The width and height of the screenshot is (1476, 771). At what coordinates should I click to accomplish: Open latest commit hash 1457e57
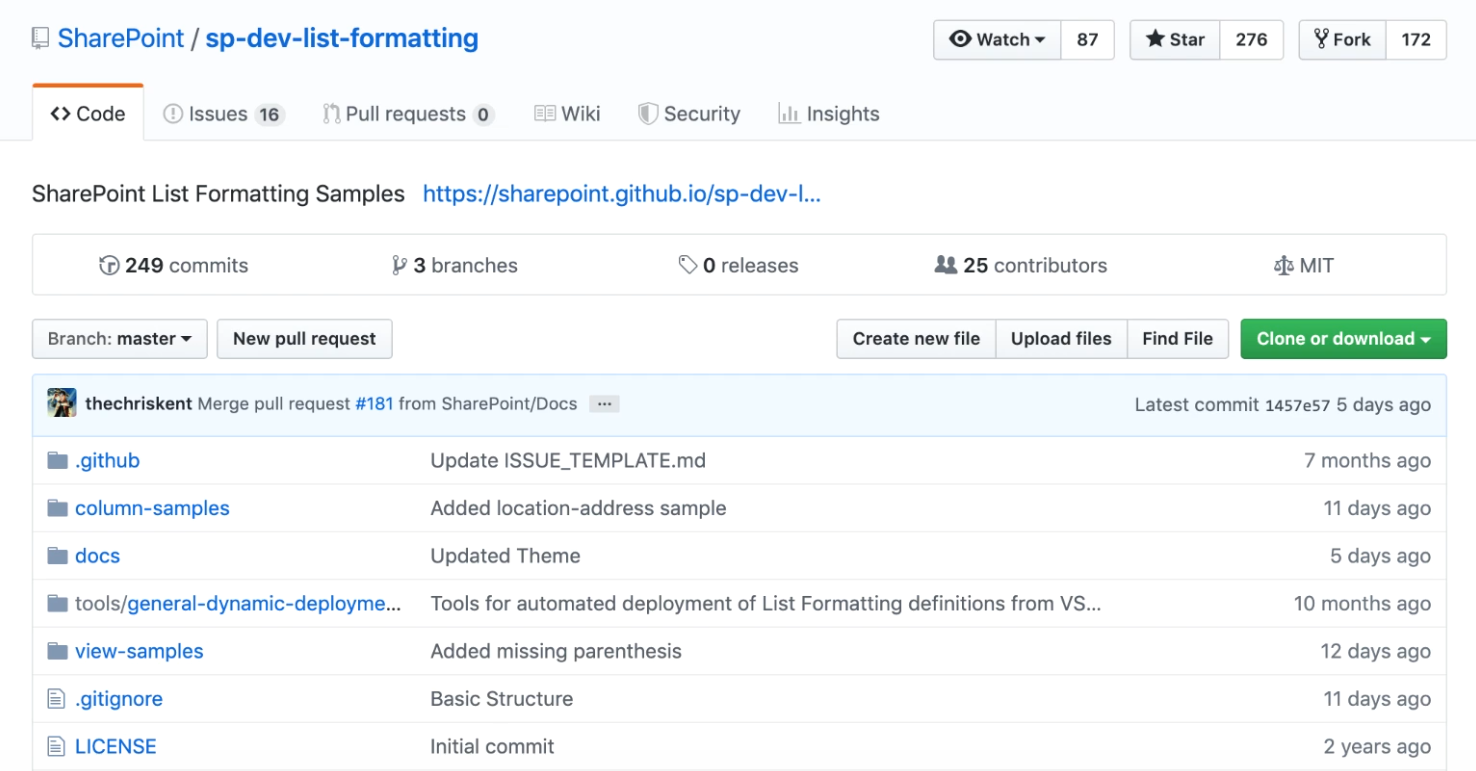[x=1297, y=405]
